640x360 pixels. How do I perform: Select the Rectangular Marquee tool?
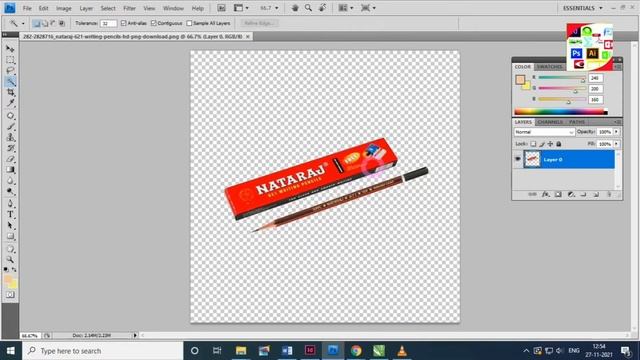coord(10,60)
